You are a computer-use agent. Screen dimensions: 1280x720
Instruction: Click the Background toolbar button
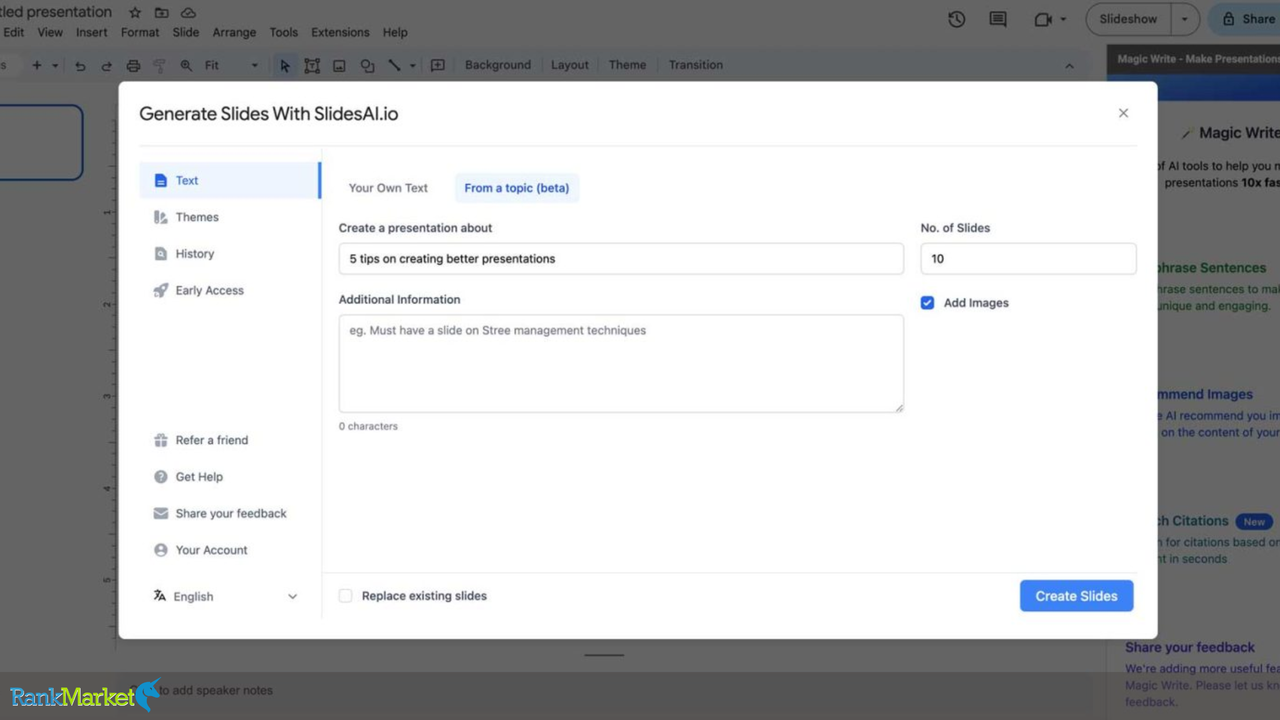pos(498,65)
